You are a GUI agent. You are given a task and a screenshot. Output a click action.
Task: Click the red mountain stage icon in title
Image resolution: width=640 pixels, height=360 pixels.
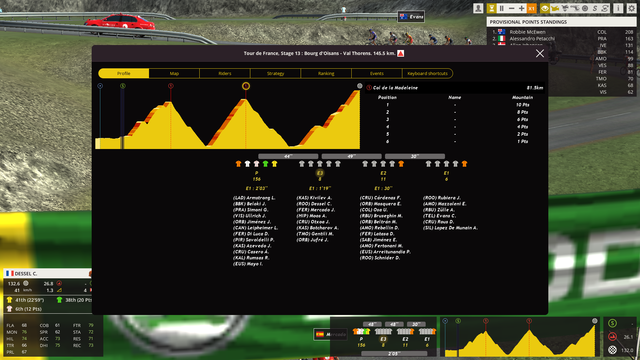pyautogui.click(x=401, y=53)
